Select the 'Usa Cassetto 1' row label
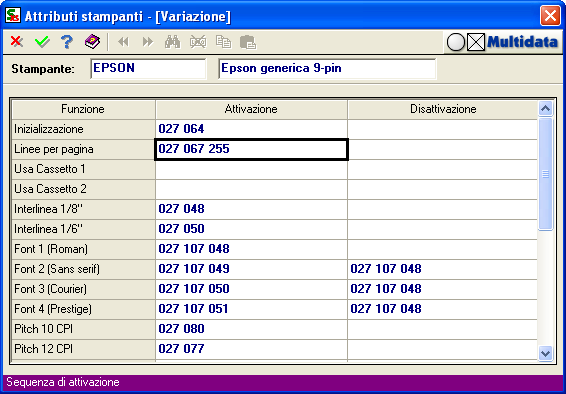This screenshot has height=394, width=566. (83, 169)
